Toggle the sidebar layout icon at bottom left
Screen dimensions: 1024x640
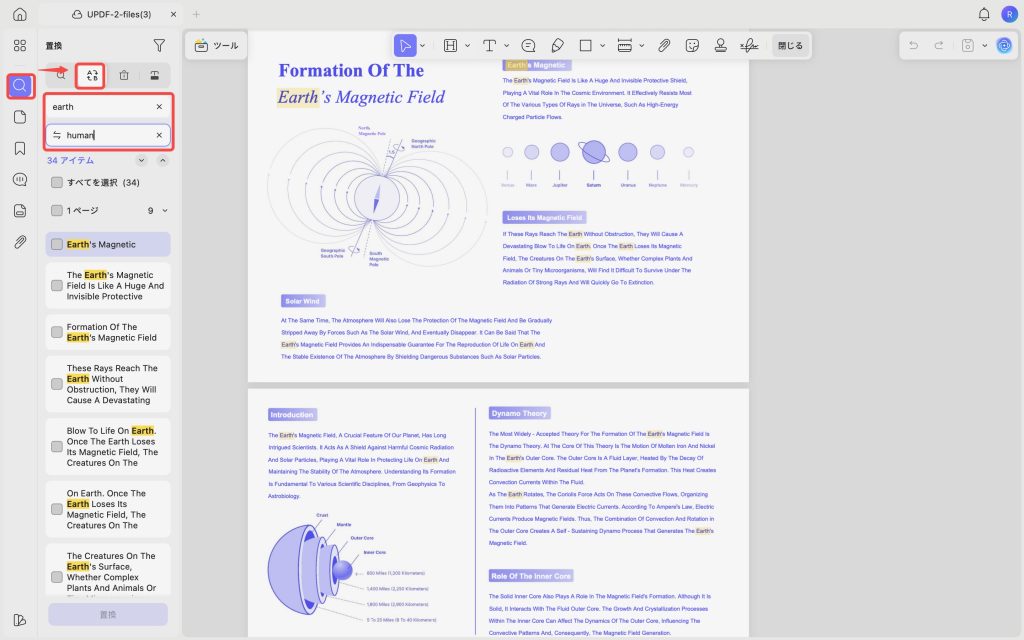[20, 620]
